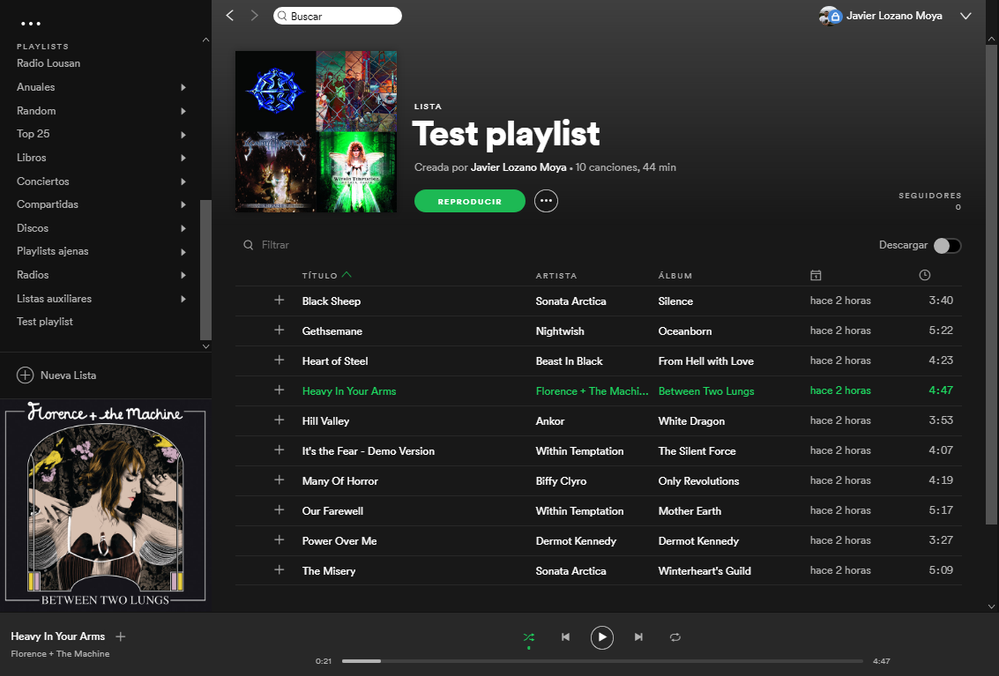Sort by ARTISTA column header
The image size is (999, 676).
(x=556, y=276)
